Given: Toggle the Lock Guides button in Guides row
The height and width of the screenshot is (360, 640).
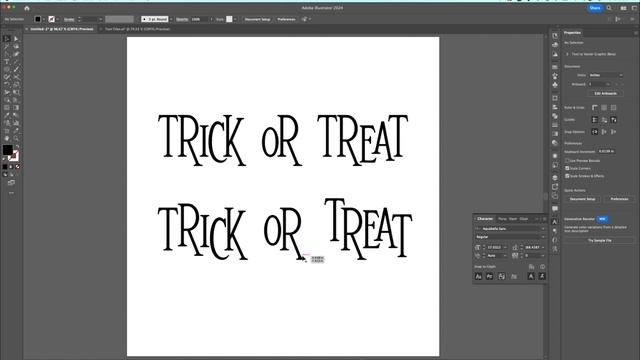Looking at the screenshot, I should tap(604, 120).
